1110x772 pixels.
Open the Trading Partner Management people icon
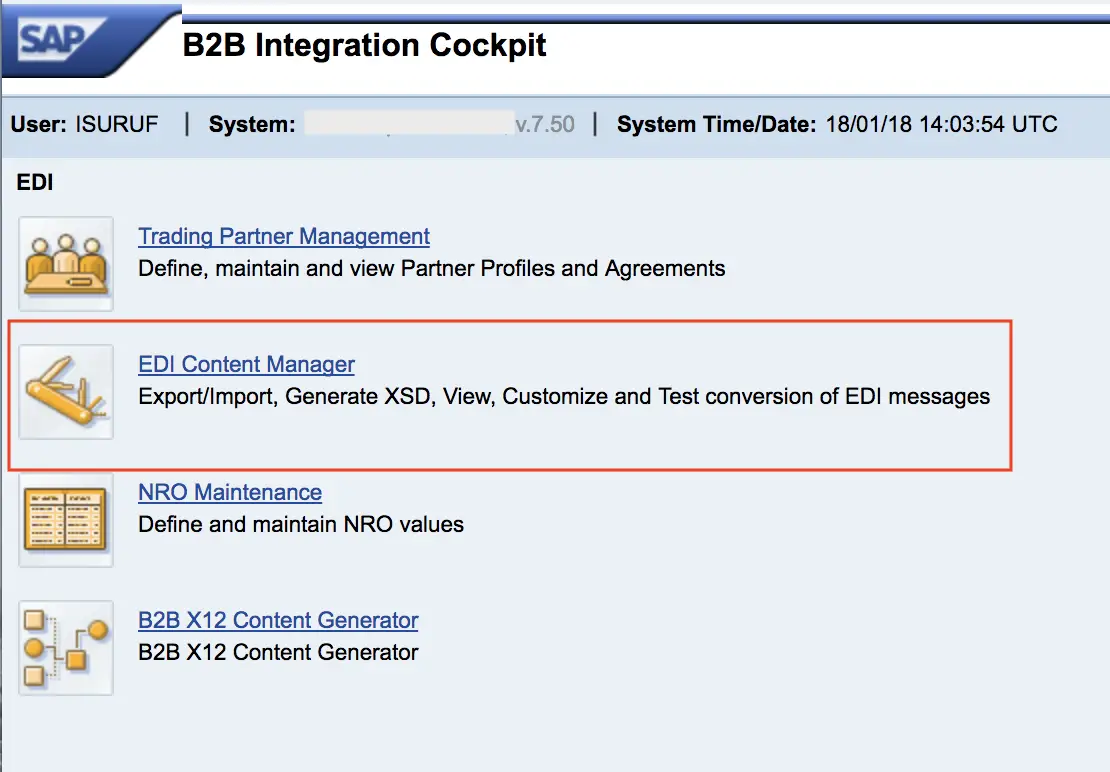(66, 264)
